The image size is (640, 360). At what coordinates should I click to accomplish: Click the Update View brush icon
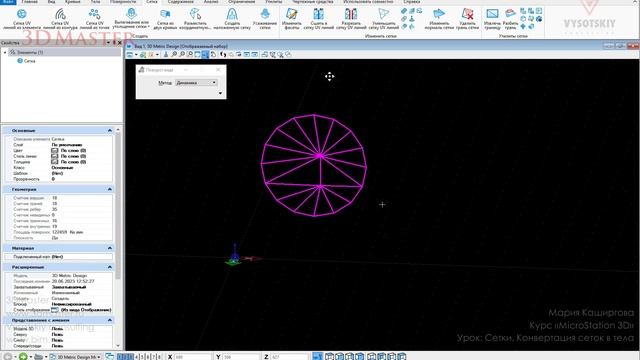[x=166, y=54]
